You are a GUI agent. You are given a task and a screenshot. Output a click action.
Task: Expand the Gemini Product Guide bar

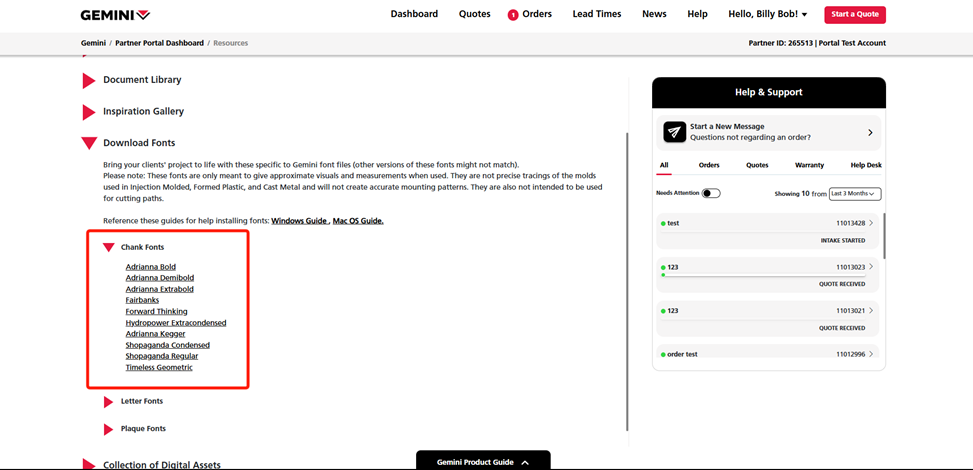click(483, 462)
